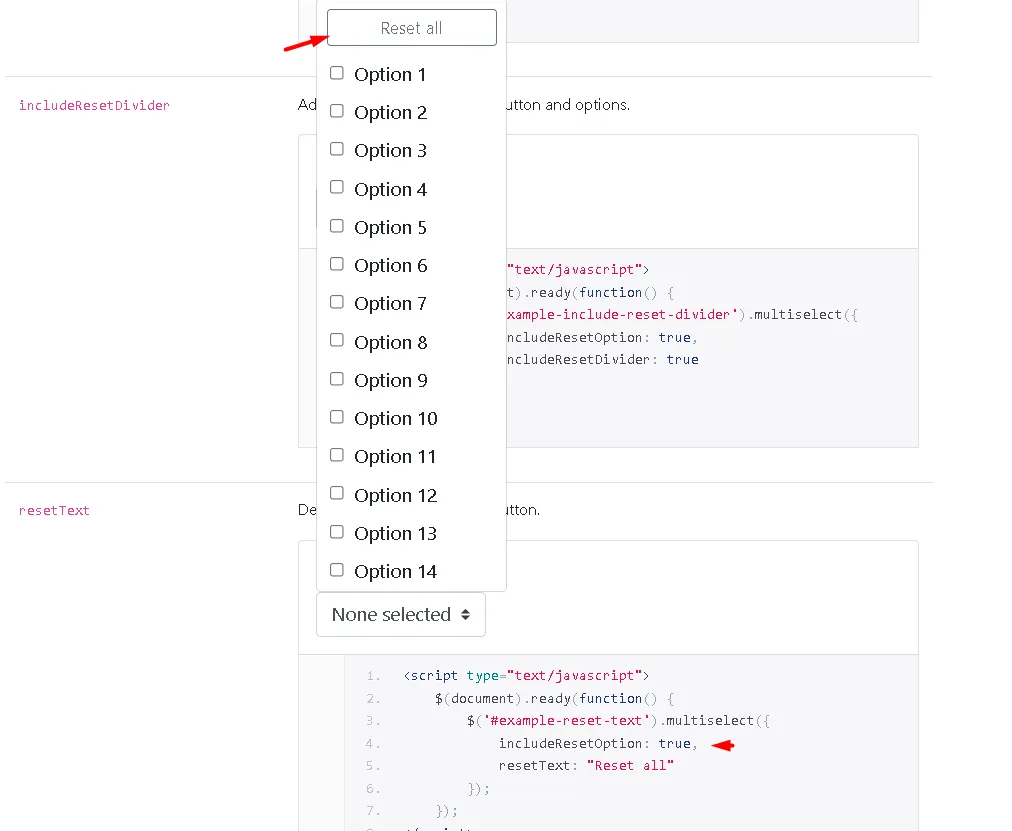Check the Option 1 checkbox
Viewport: 1012px width, 831px height.
[x=337, y=73]
